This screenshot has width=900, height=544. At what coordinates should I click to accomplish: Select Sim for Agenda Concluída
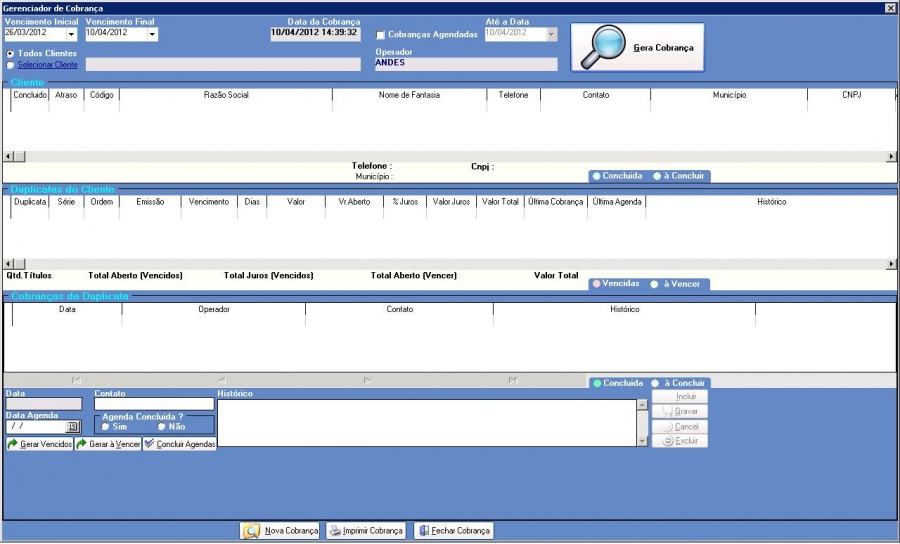[x=105, y=426]
